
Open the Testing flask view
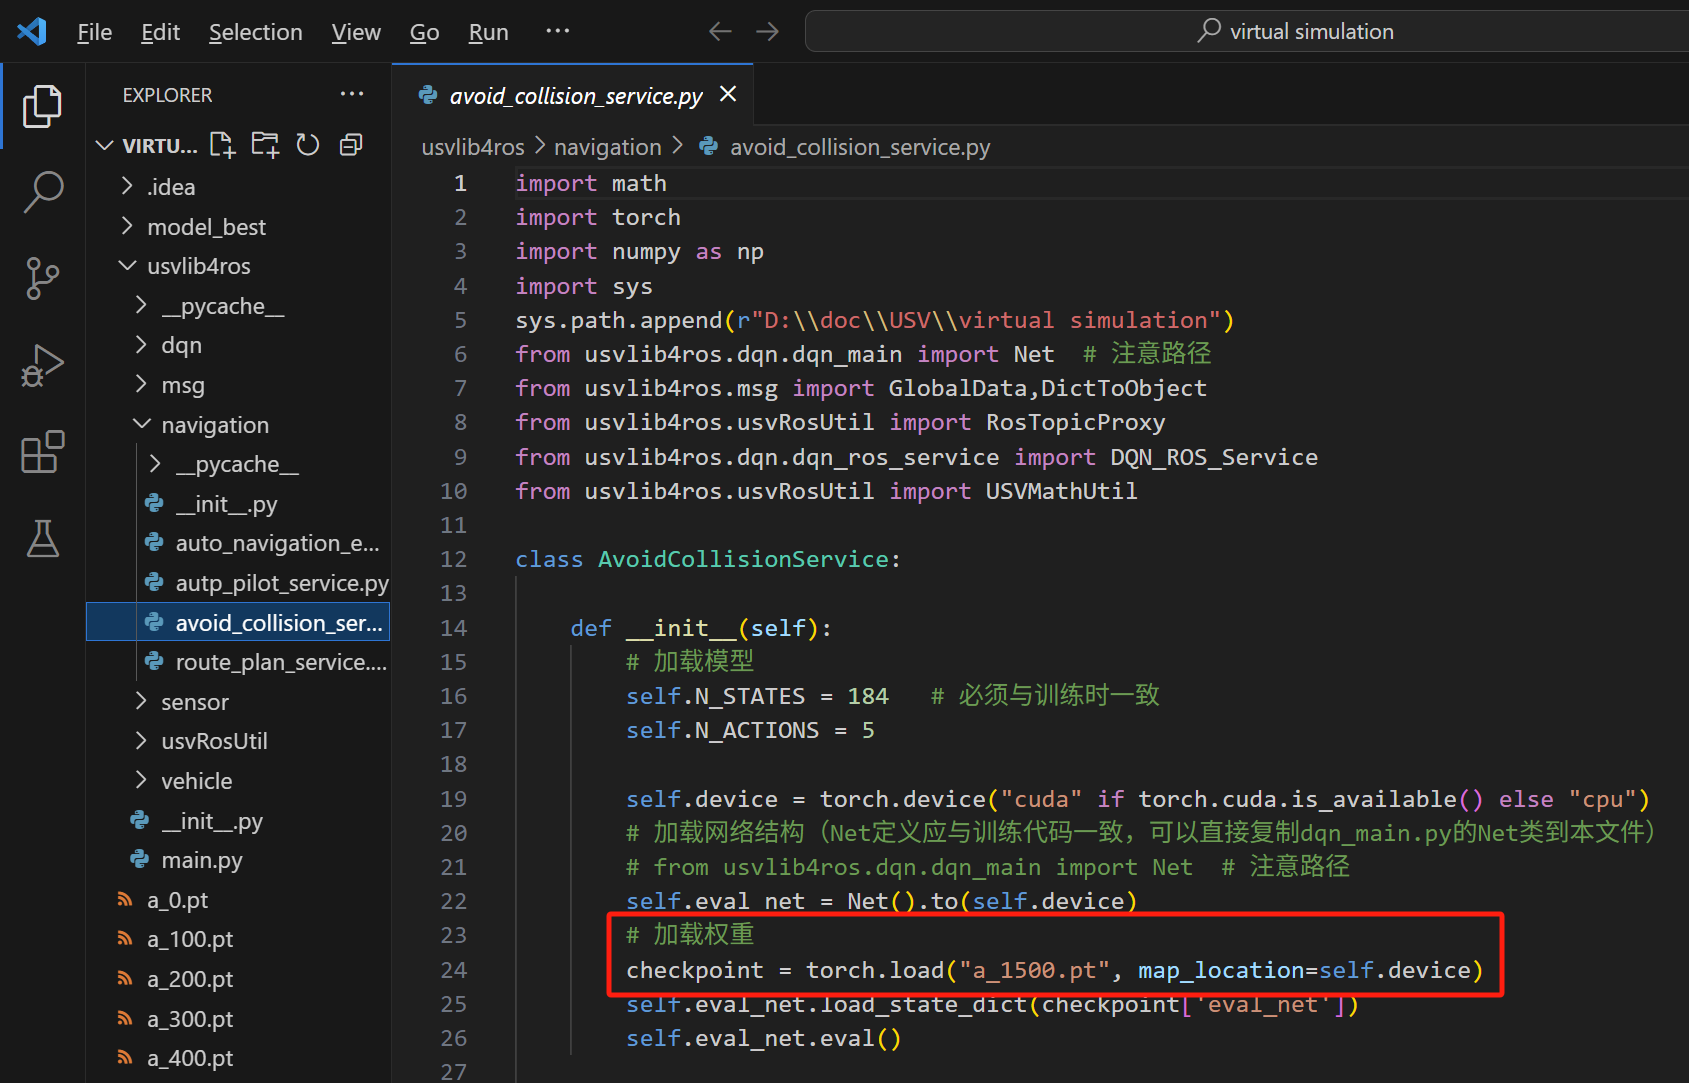point(42,539)
